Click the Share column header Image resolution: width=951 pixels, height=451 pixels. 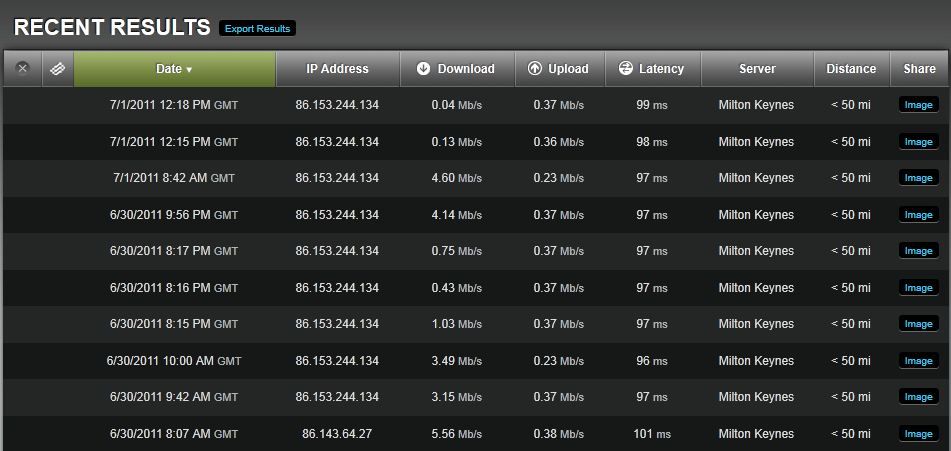pos(919,68)
